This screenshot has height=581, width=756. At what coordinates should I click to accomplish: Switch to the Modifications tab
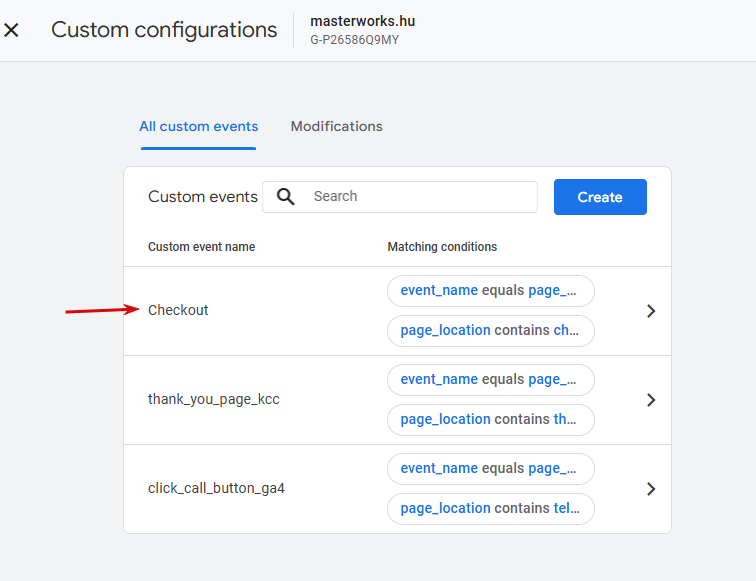coord(337,126)
